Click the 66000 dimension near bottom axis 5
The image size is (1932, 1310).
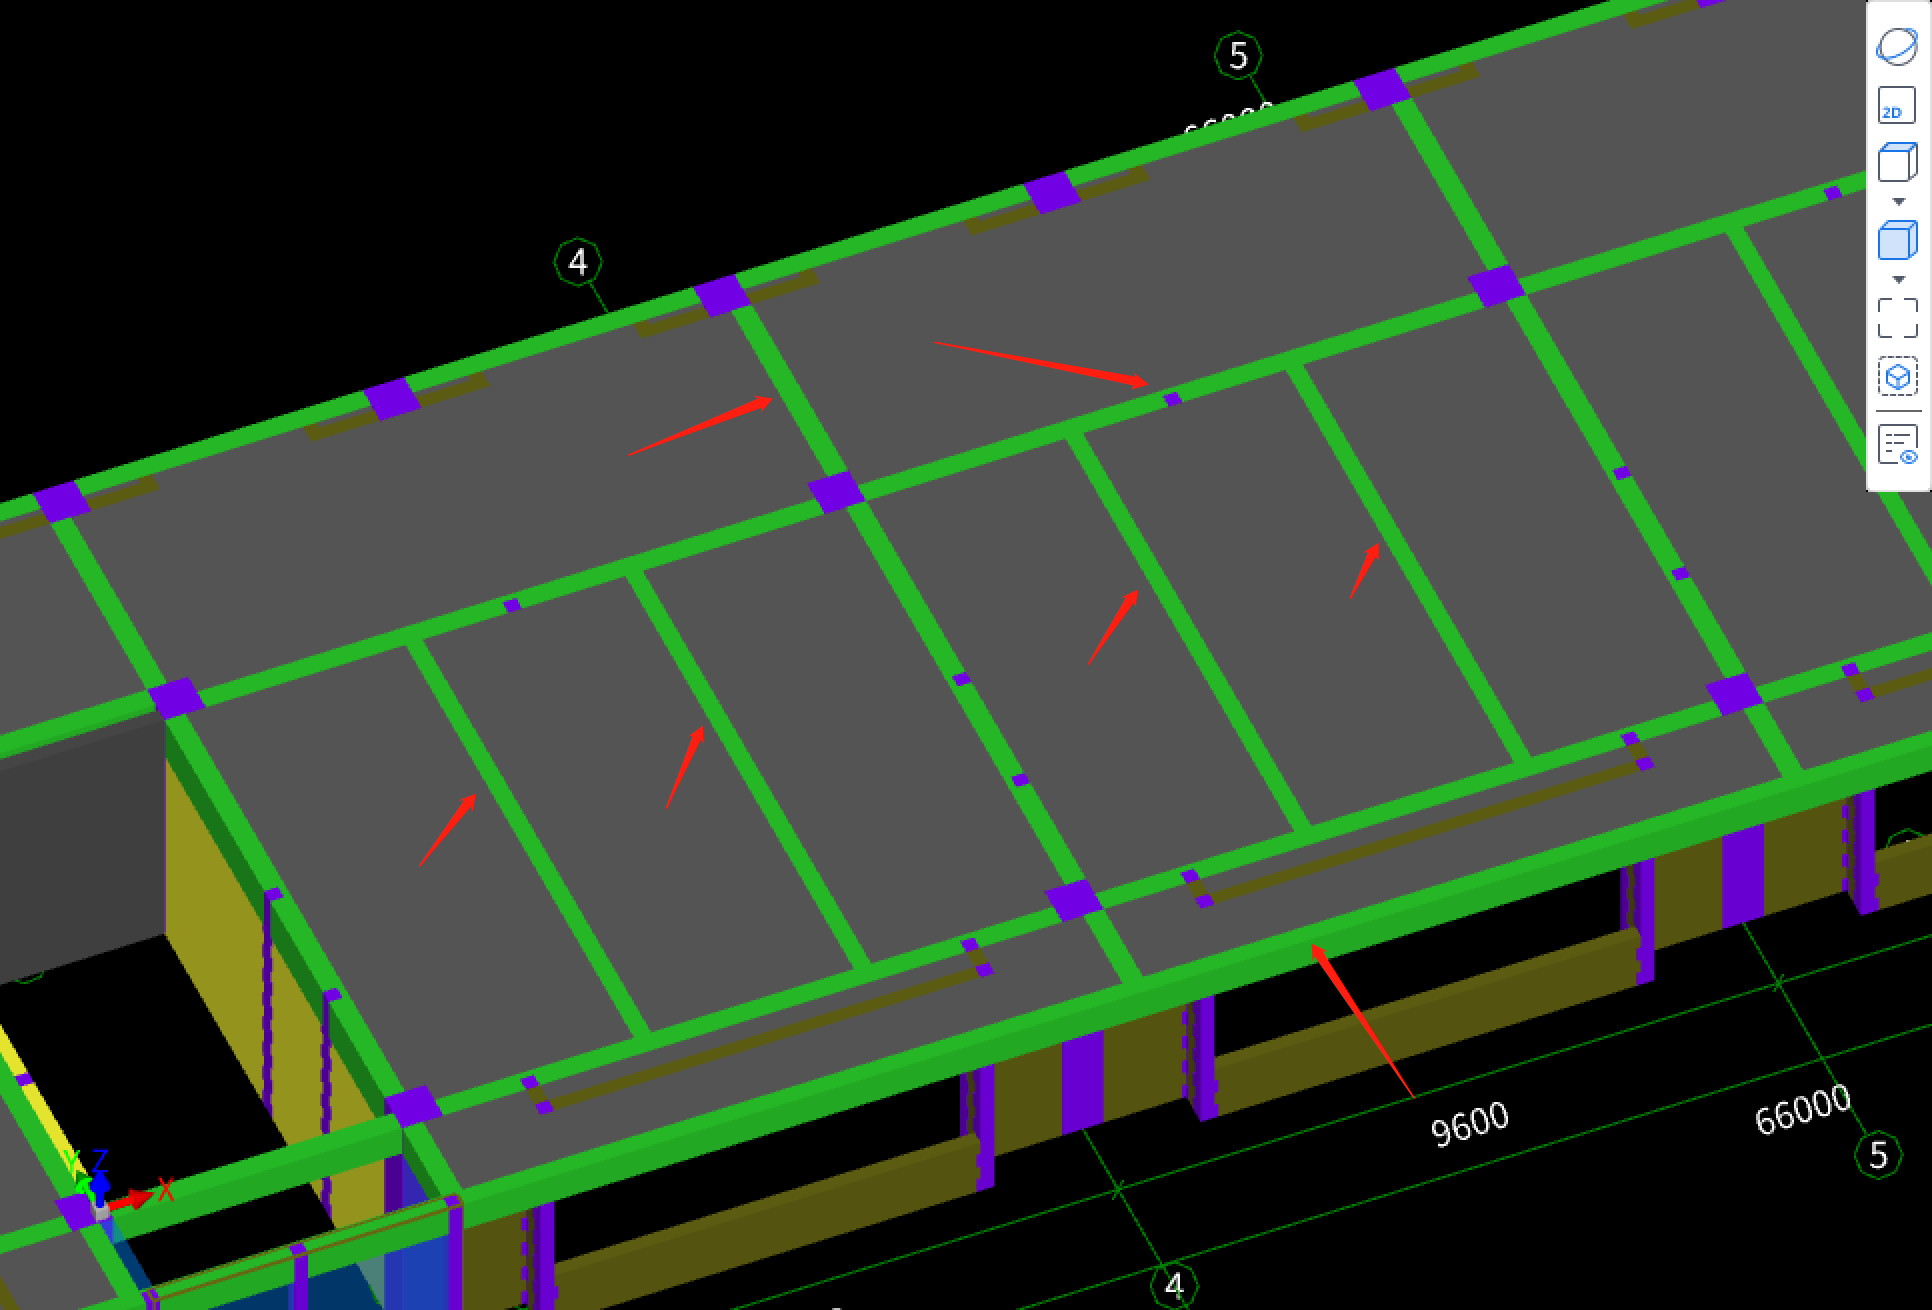[x=1803, y=1110]
